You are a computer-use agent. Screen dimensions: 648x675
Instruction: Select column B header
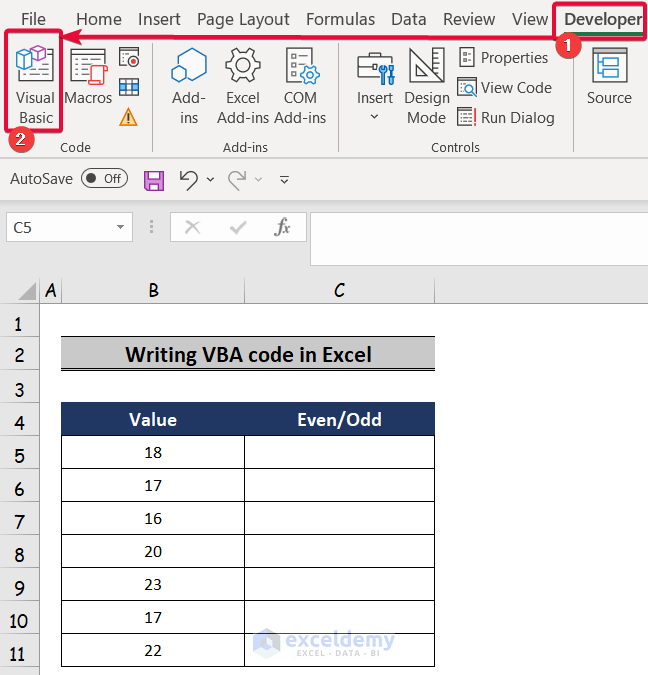[153, 291]
